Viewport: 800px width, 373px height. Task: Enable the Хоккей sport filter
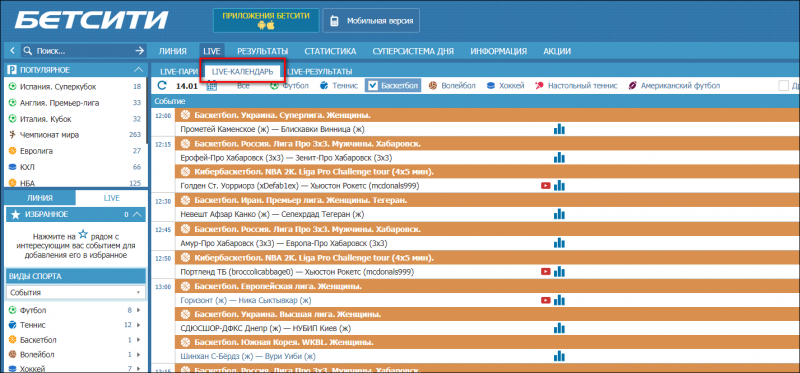point(506,86)
